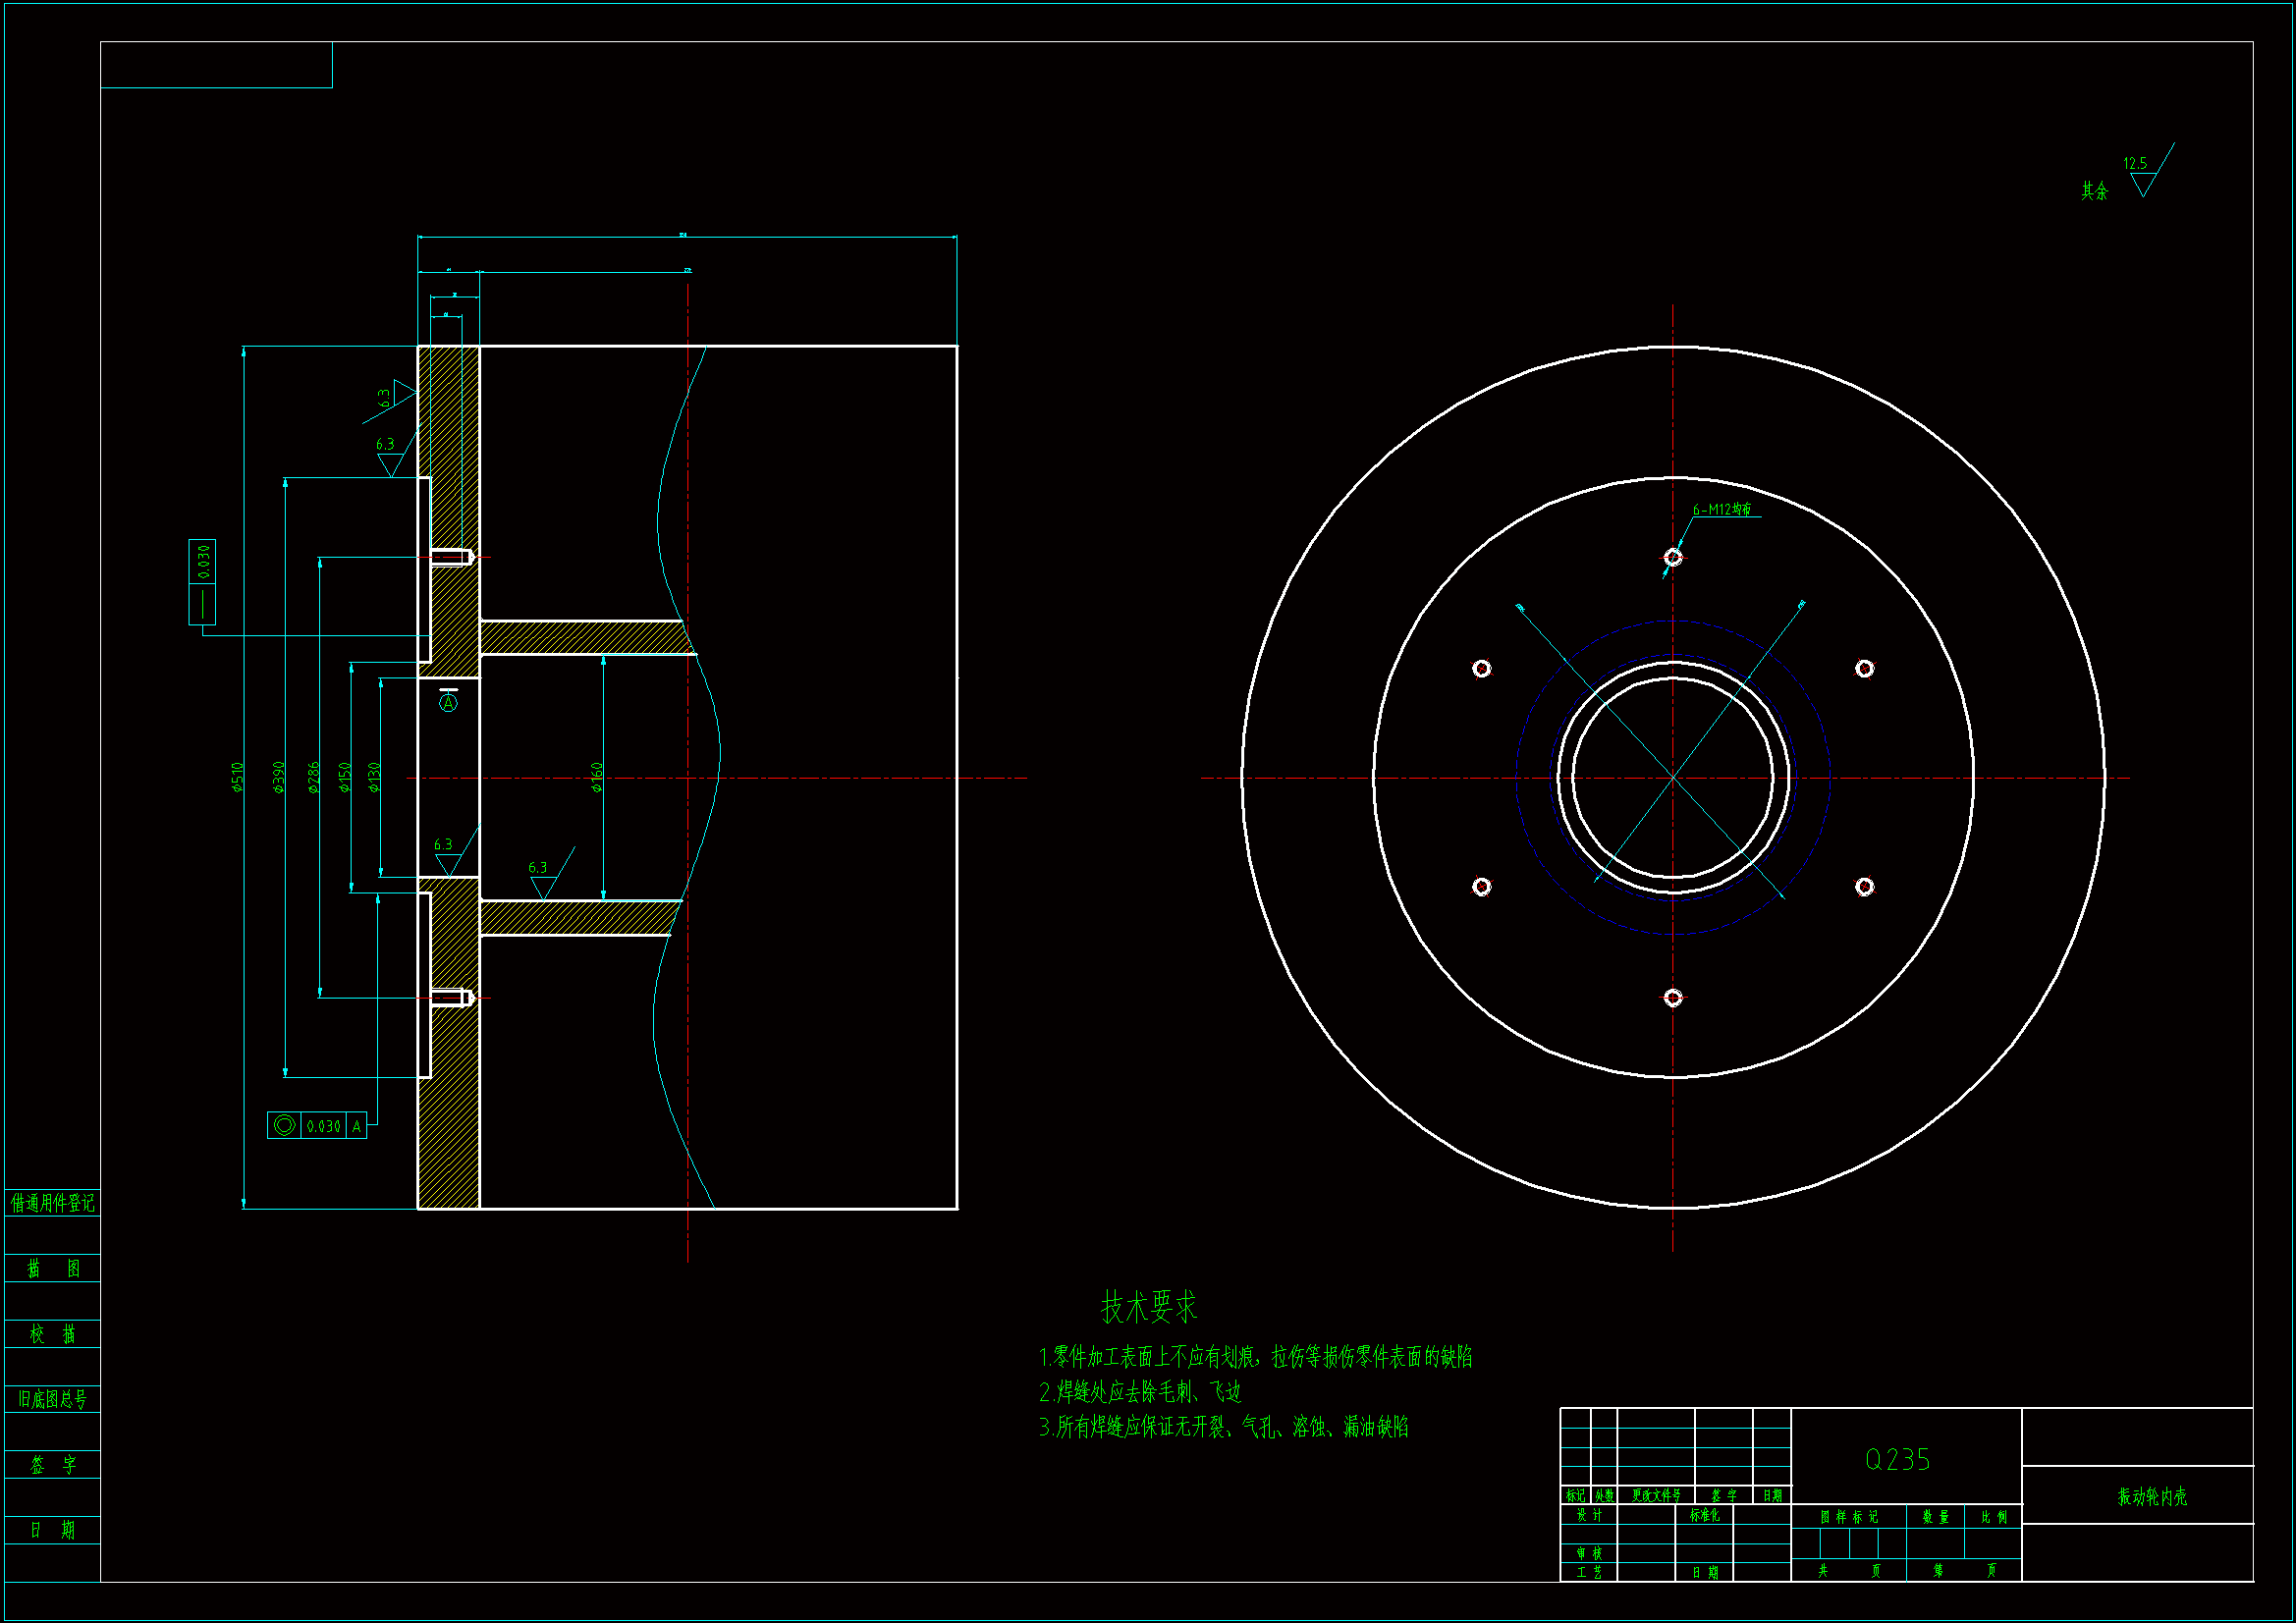Select the 振动轮内壳 part name text
Viewport: 2296px width, 1623px height.
(2152, 1497)
